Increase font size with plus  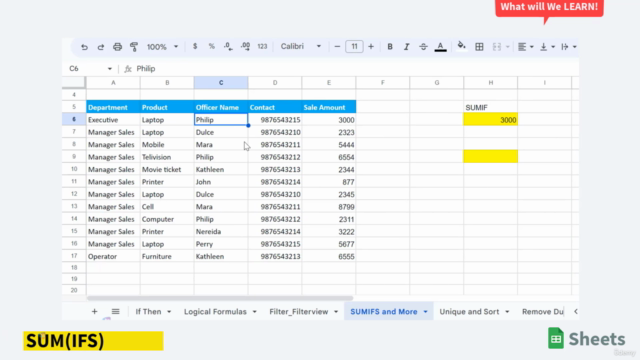tap(371, 47)
